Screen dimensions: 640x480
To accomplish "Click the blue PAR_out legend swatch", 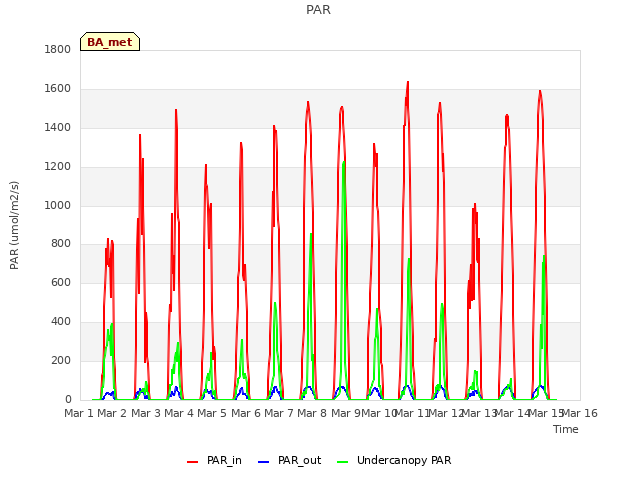I will 264,462.
